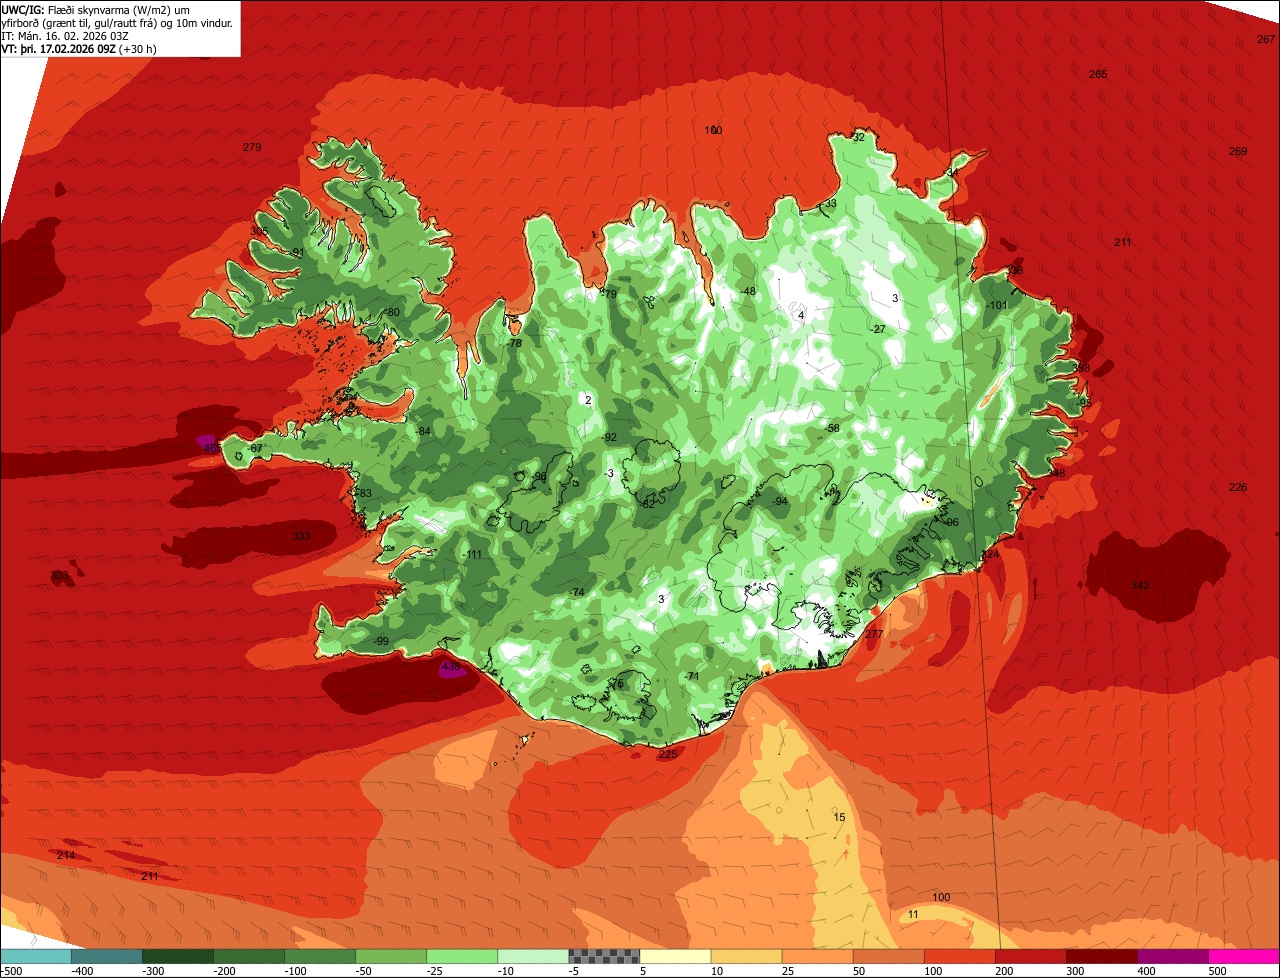Select the red-orange swatch between 100 and 200

point(959,956)
